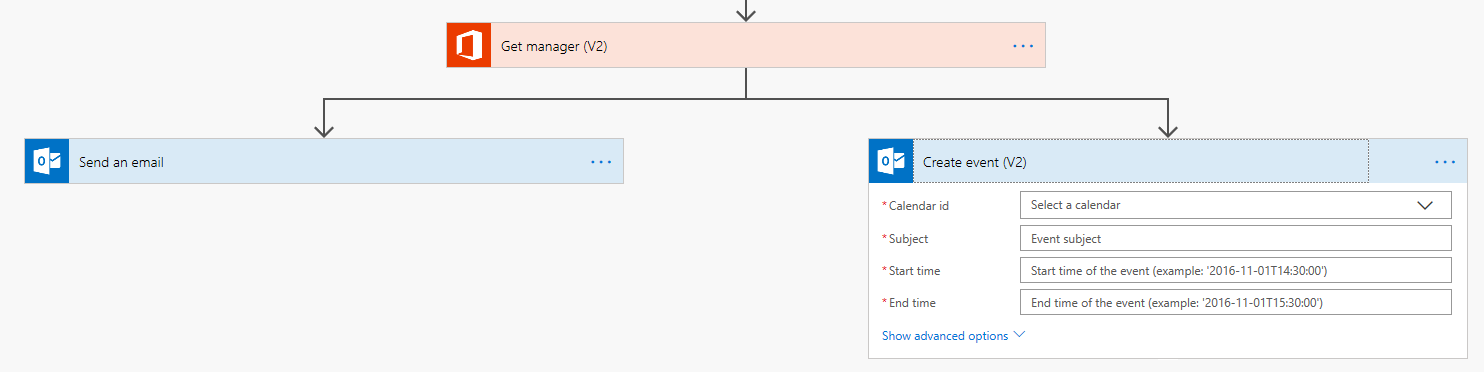The width and height of the screenshot is (1484, 372).
Task: Click into the Start time input field
Action: point(1235,270)
